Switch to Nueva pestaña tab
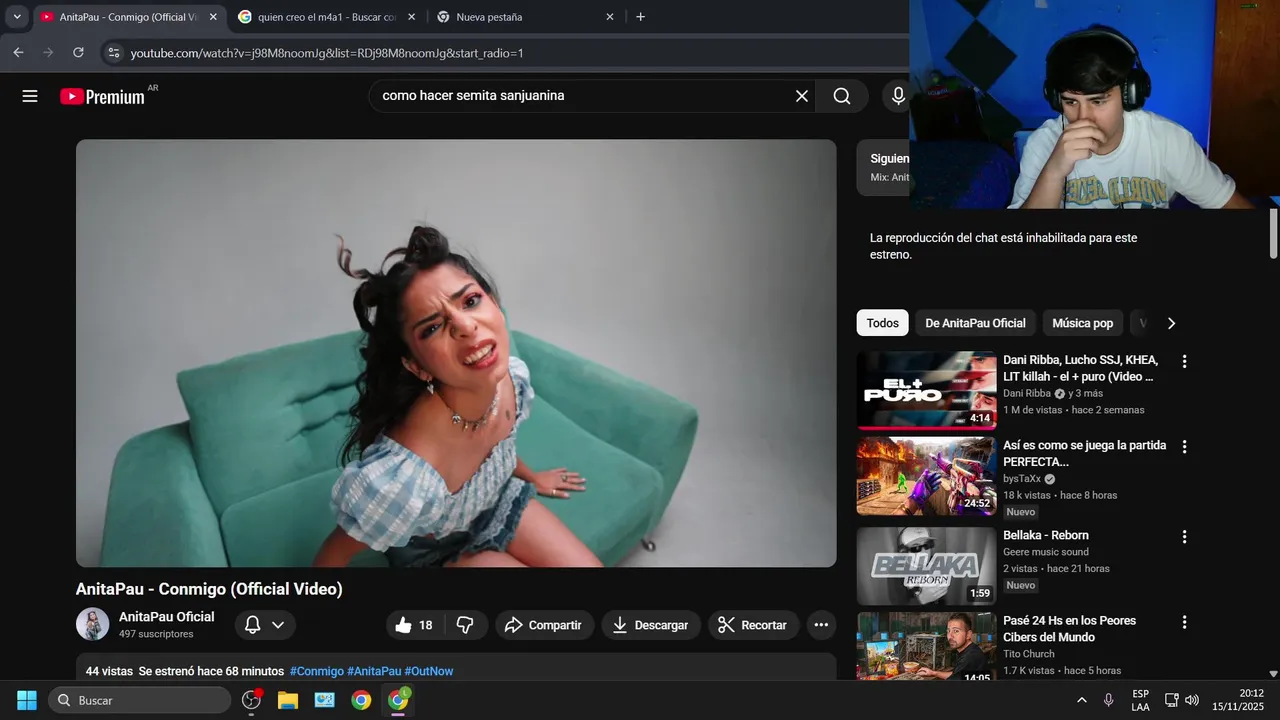Viewport: 1280px width, 720px height. [x=526, y=17]
